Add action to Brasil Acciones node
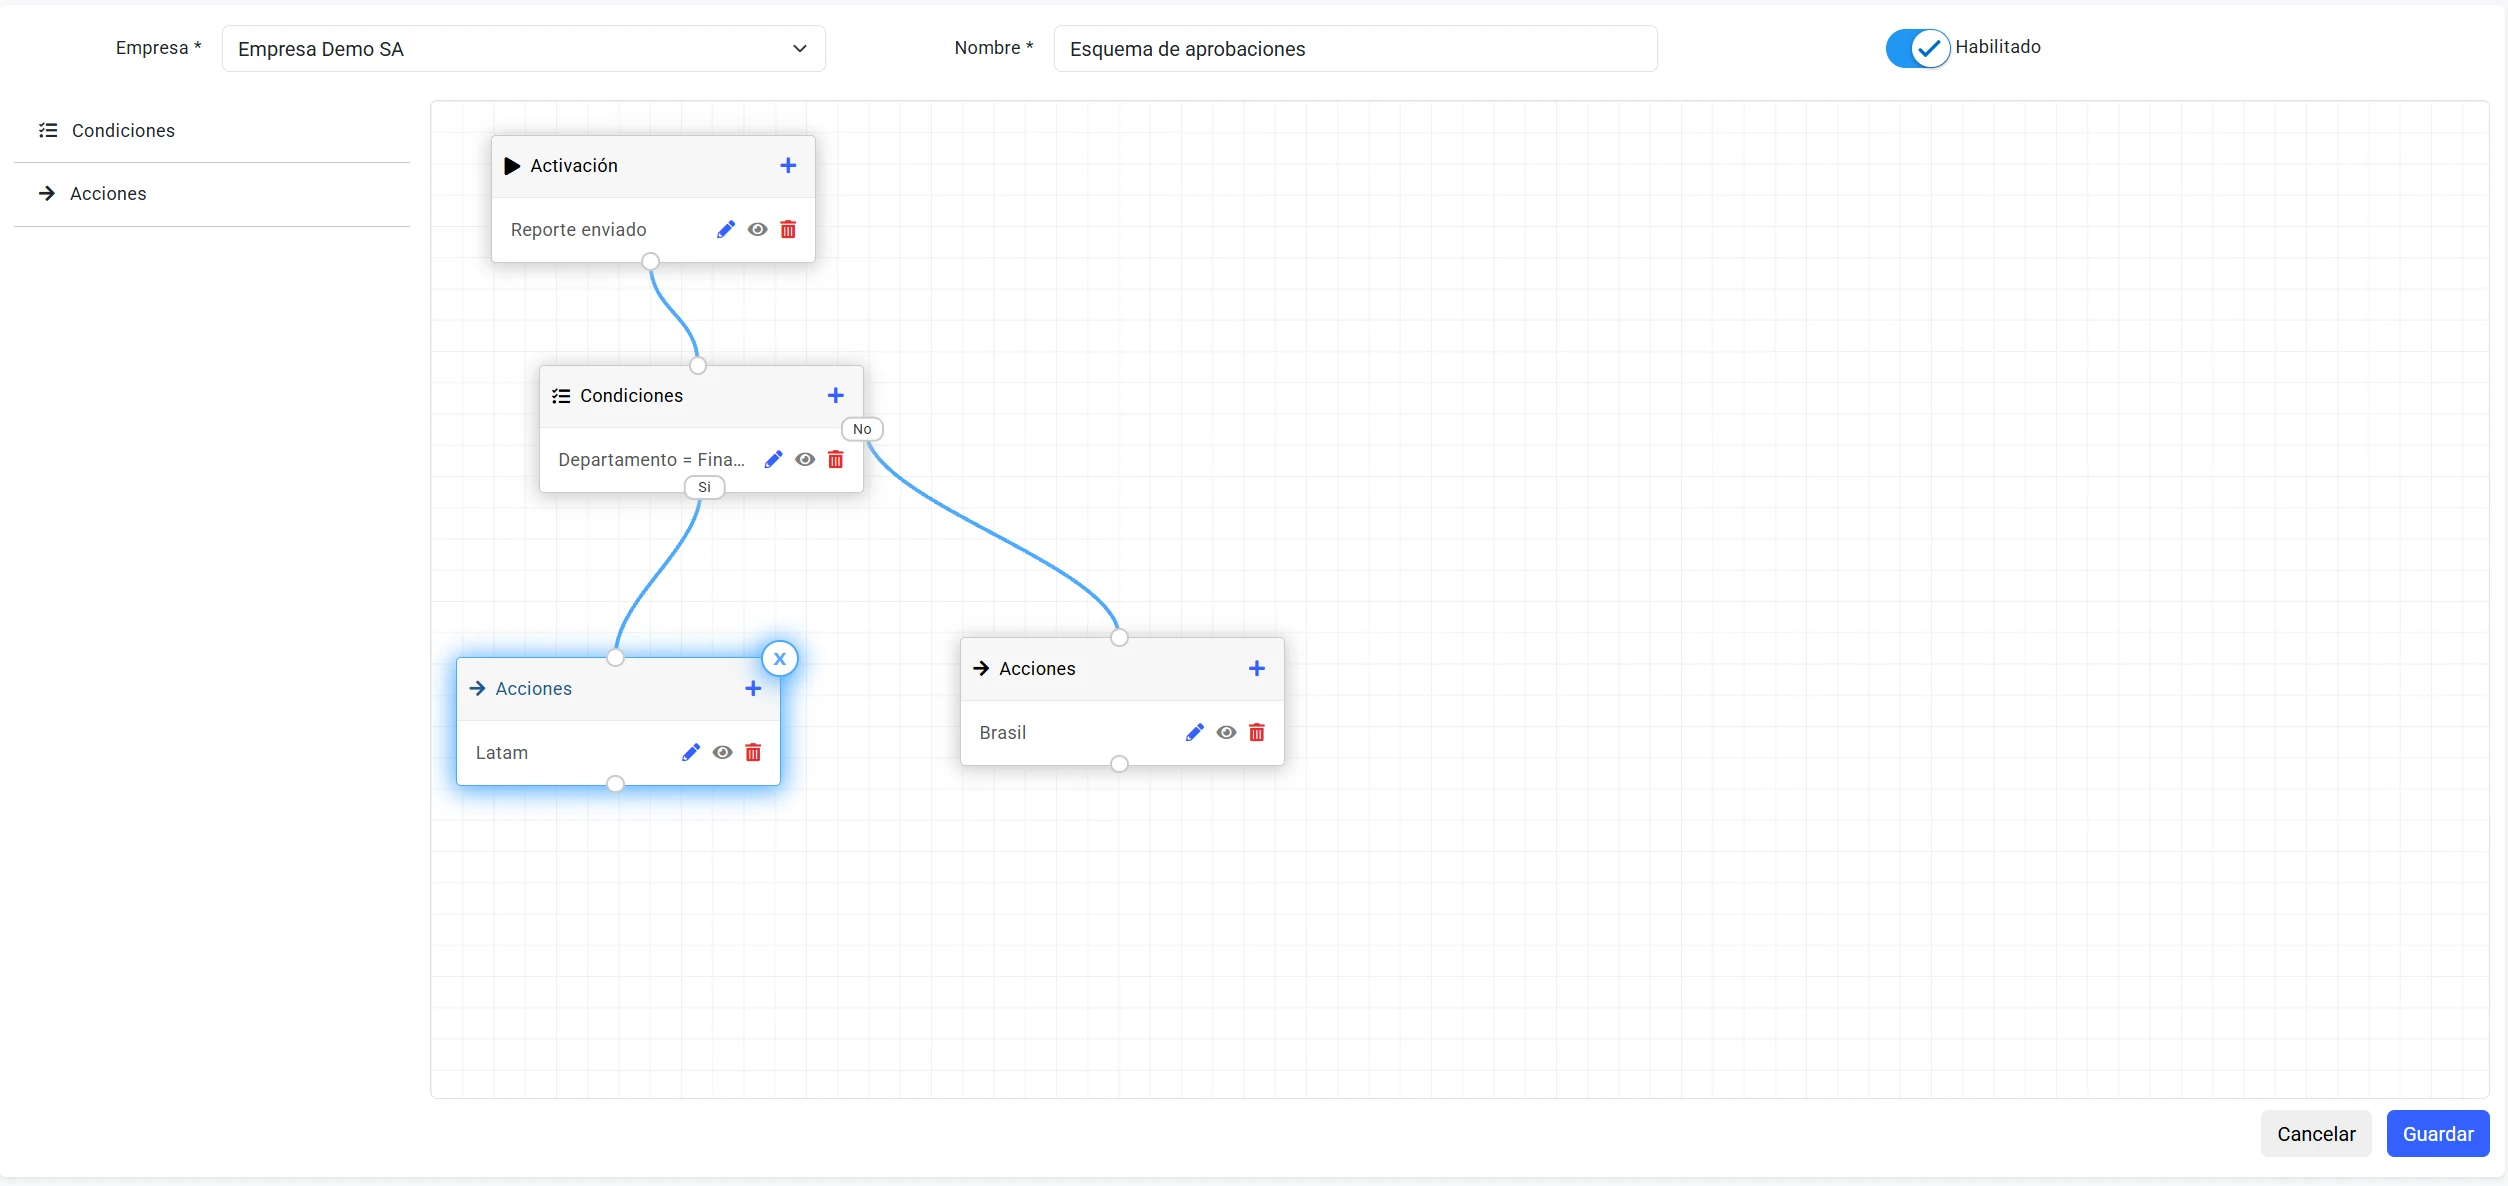This screenshot has height=1186, width=2508. pos(1257,669)
